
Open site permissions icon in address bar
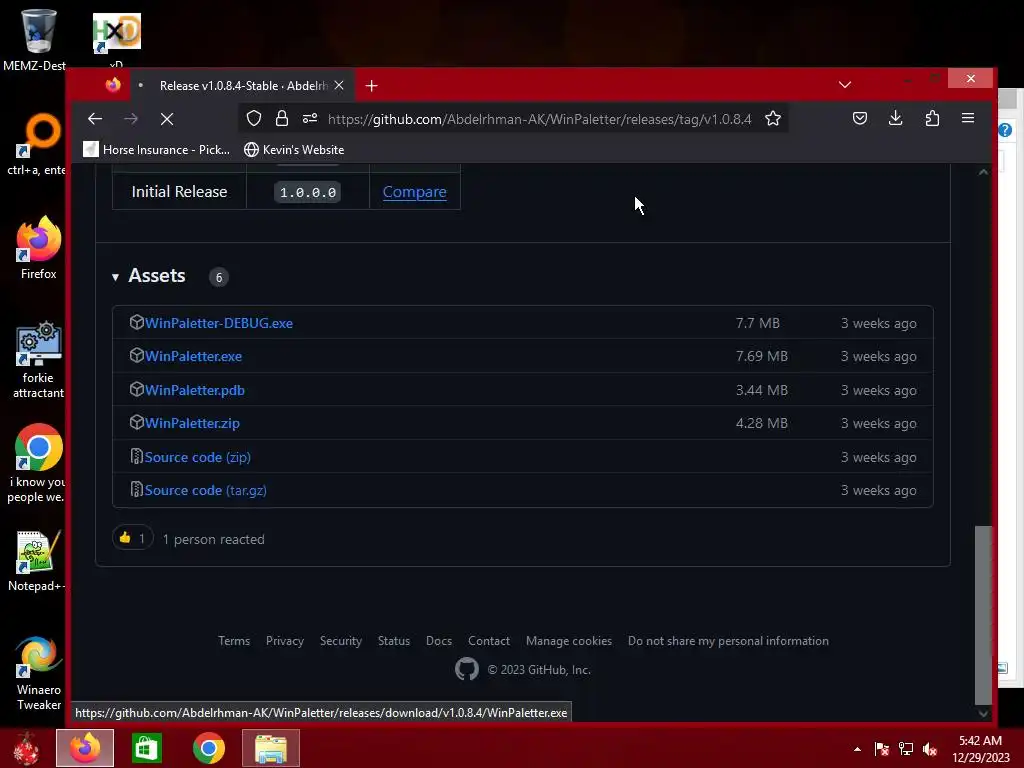coord(310,118)
